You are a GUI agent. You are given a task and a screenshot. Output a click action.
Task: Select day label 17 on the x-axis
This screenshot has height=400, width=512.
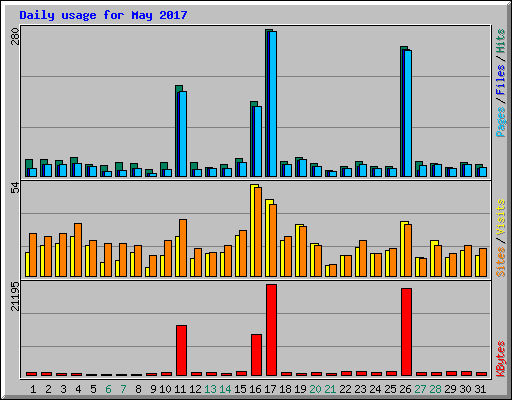270,389
